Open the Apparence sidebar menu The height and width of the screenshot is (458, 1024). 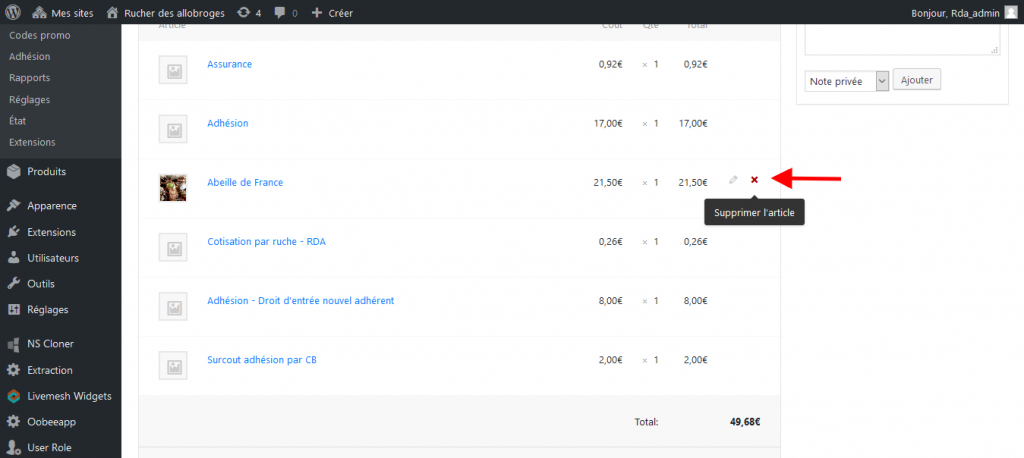pos(51,206)
